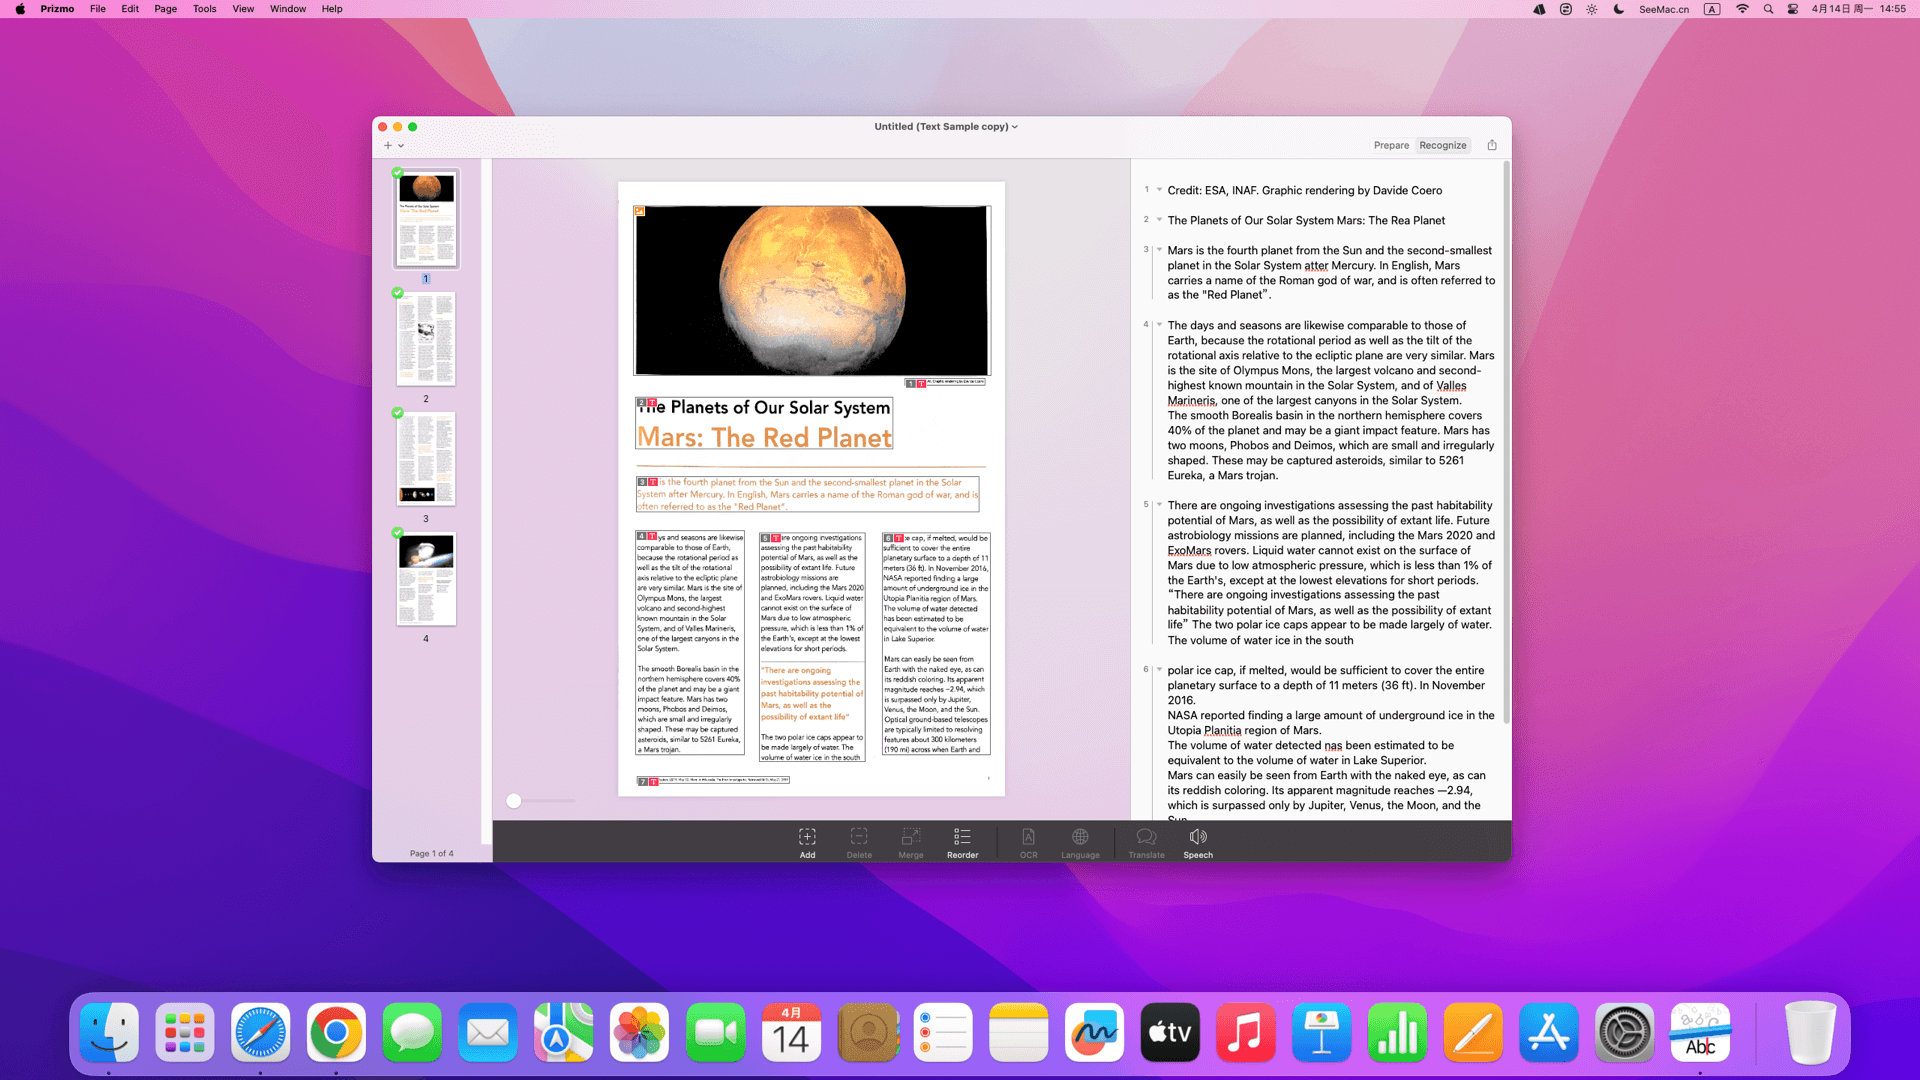1920x1080 pixels.
Task: Collapse text region 3 disclosure triangle
Action: coord(1160,250)
